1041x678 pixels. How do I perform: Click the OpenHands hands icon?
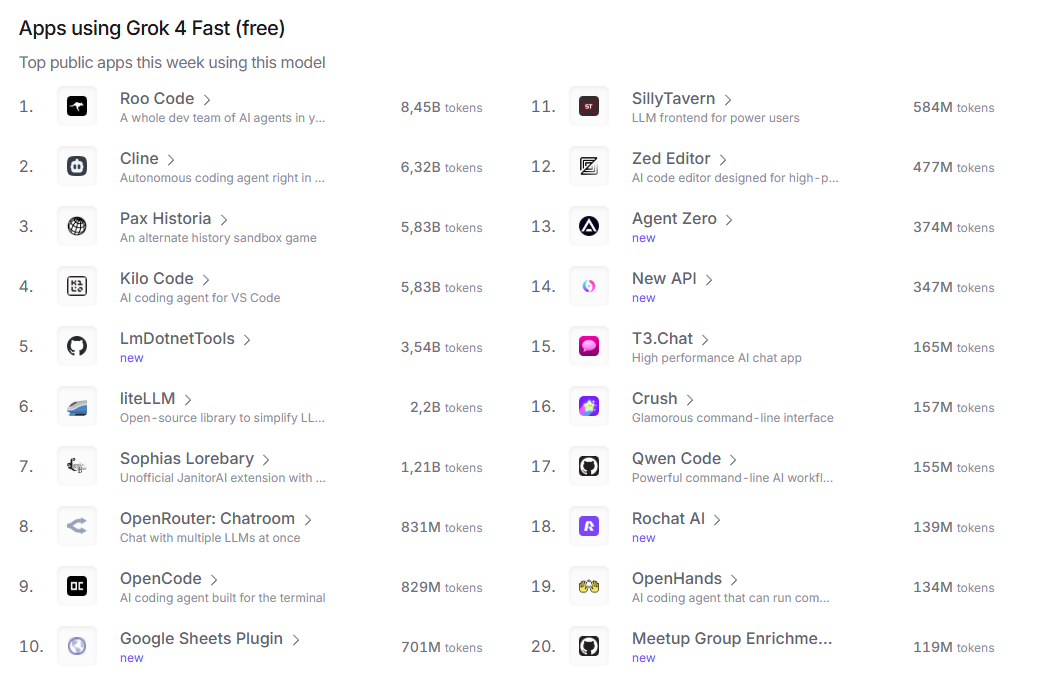pos(589,586)
